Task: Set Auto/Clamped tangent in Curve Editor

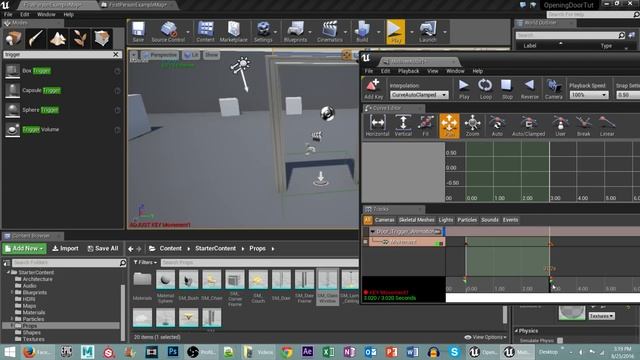Action: tap(528, 125)
